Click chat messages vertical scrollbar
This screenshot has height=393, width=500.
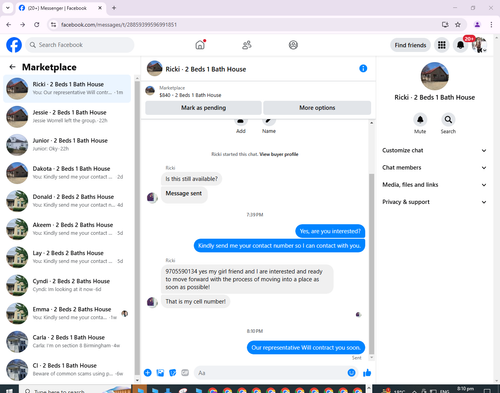pyautogui.click(x=371, y=263)
